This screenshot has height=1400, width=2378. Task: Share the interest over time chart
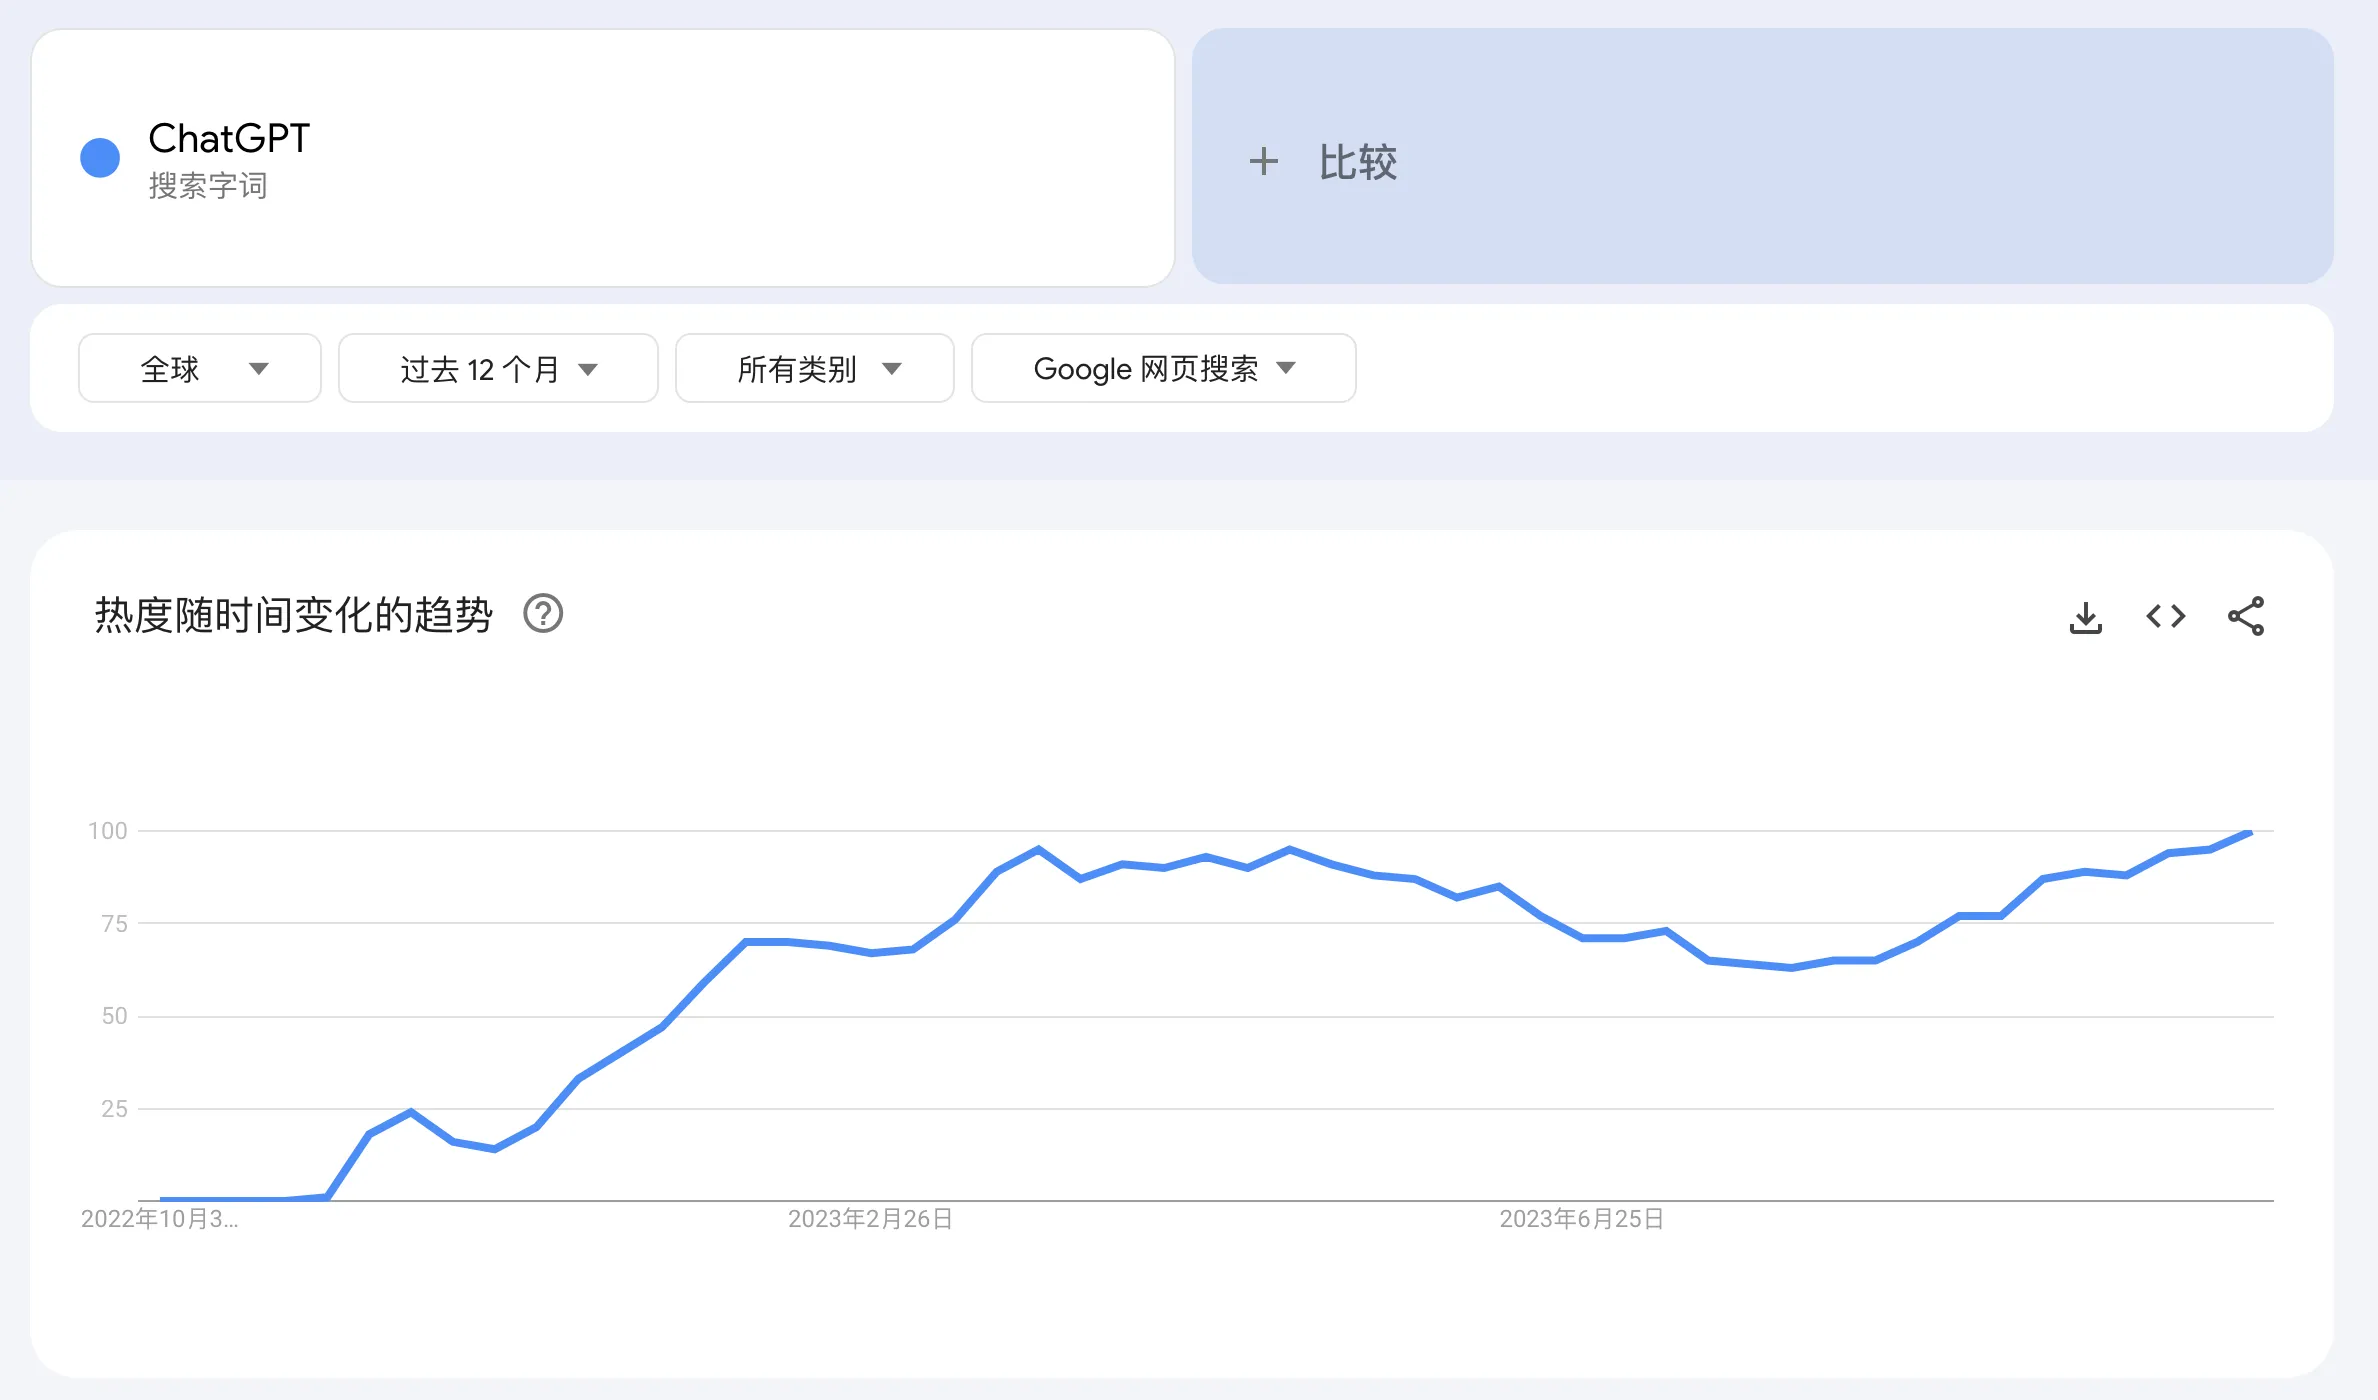pos(2245,617)
